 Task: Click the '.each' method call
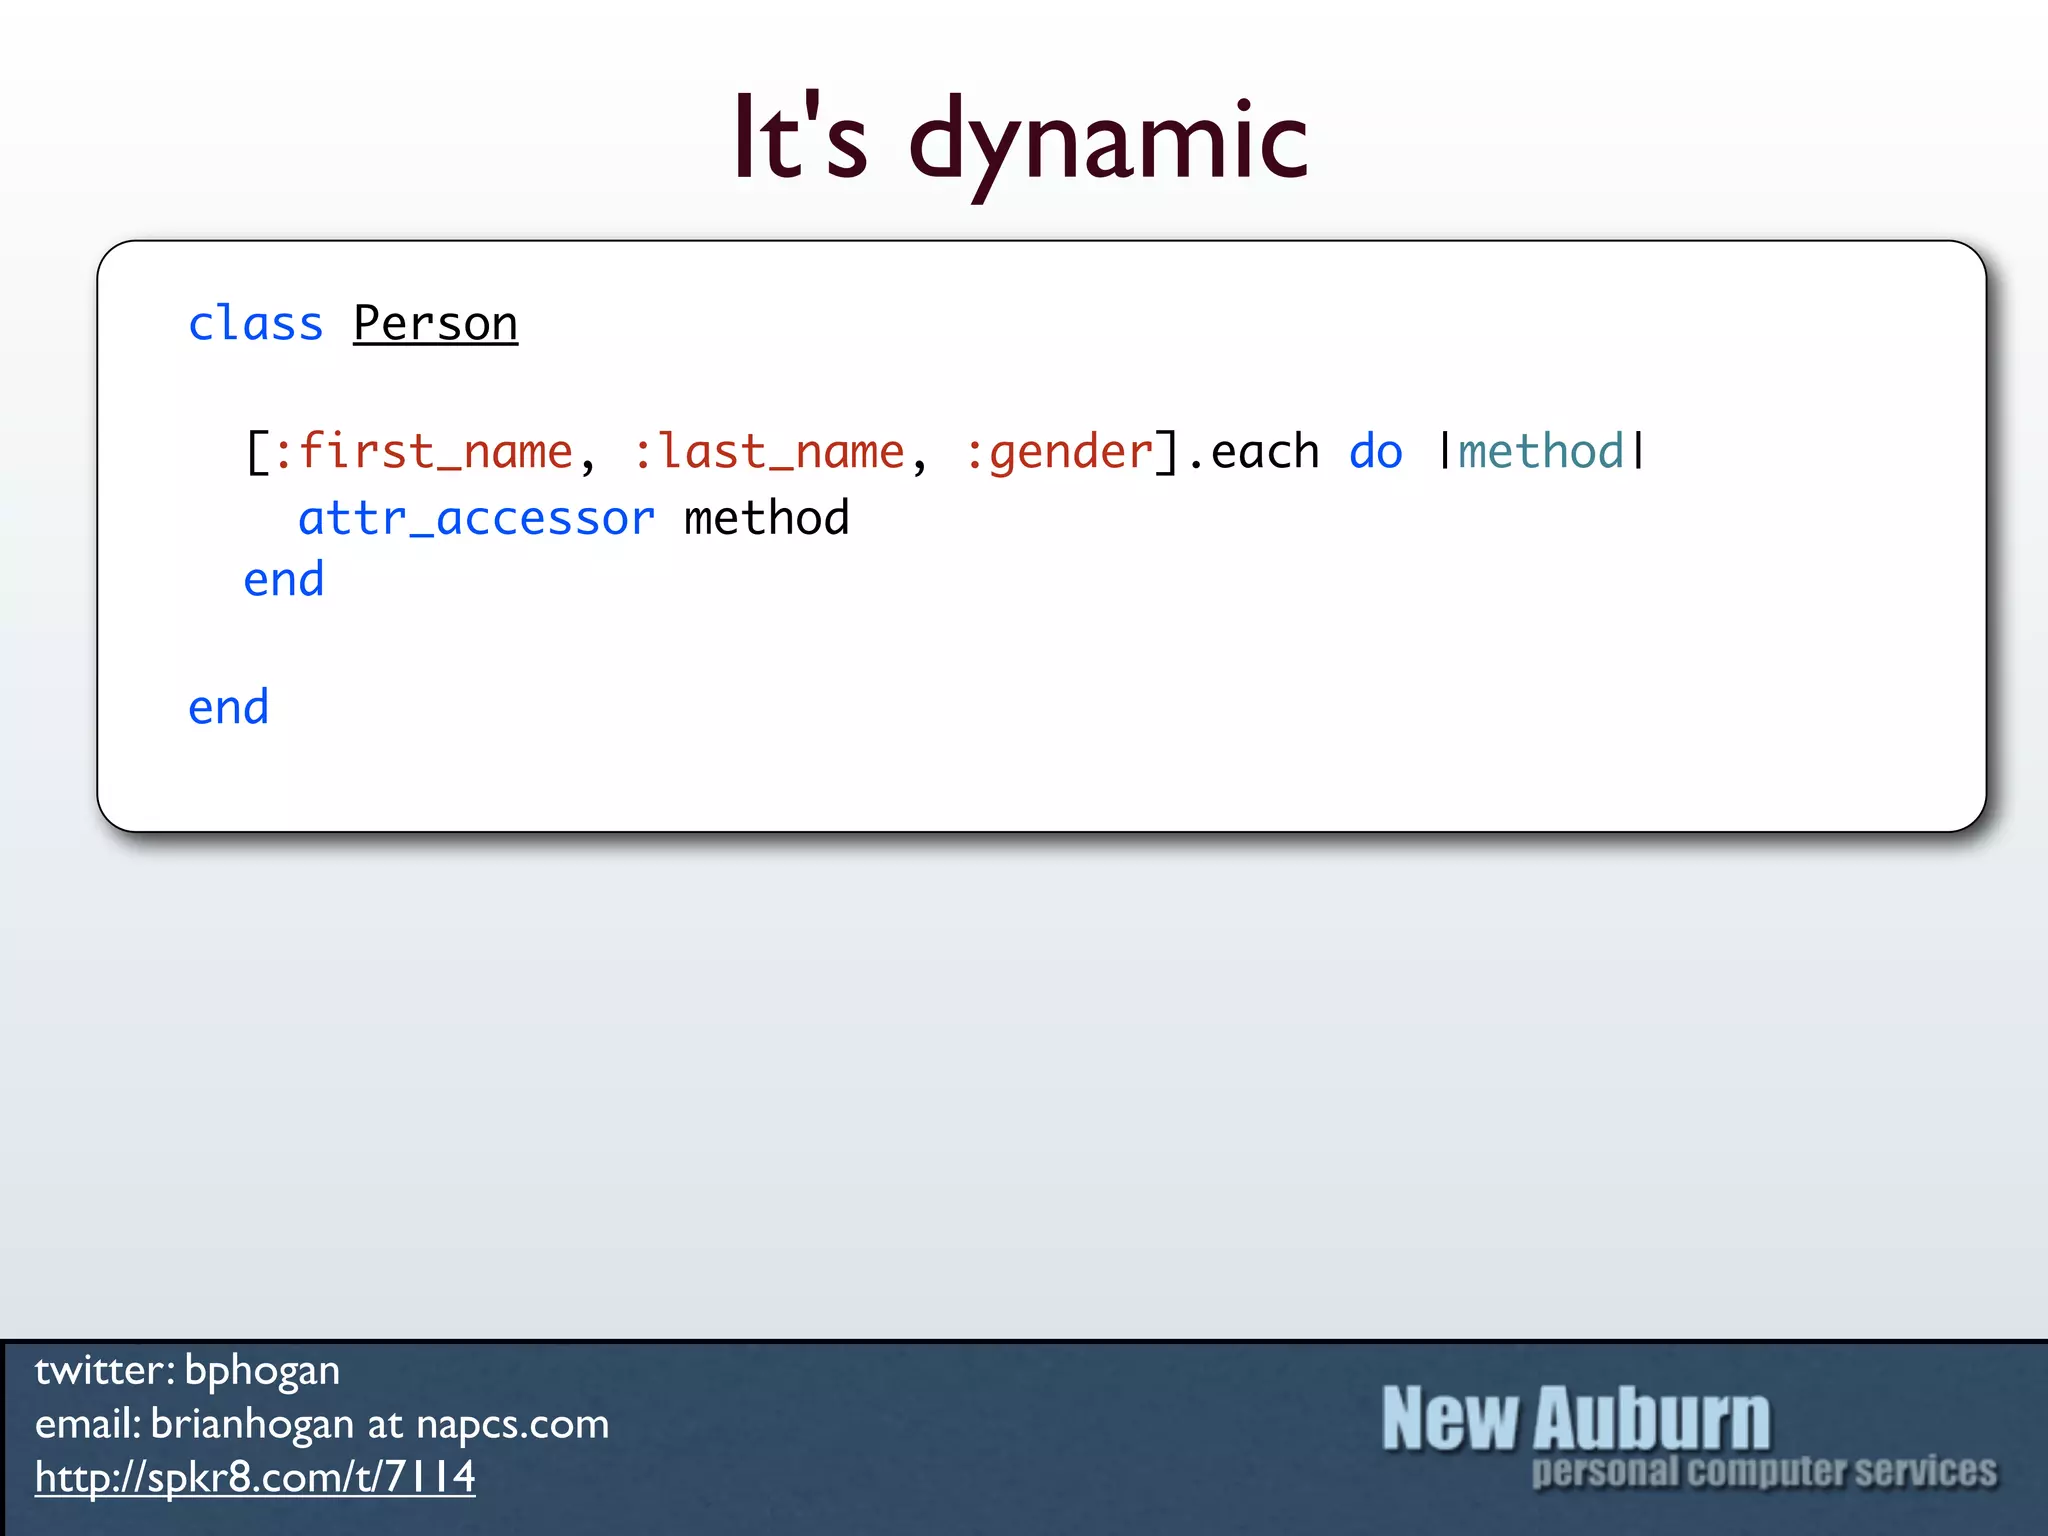[x=1254, y=452]
